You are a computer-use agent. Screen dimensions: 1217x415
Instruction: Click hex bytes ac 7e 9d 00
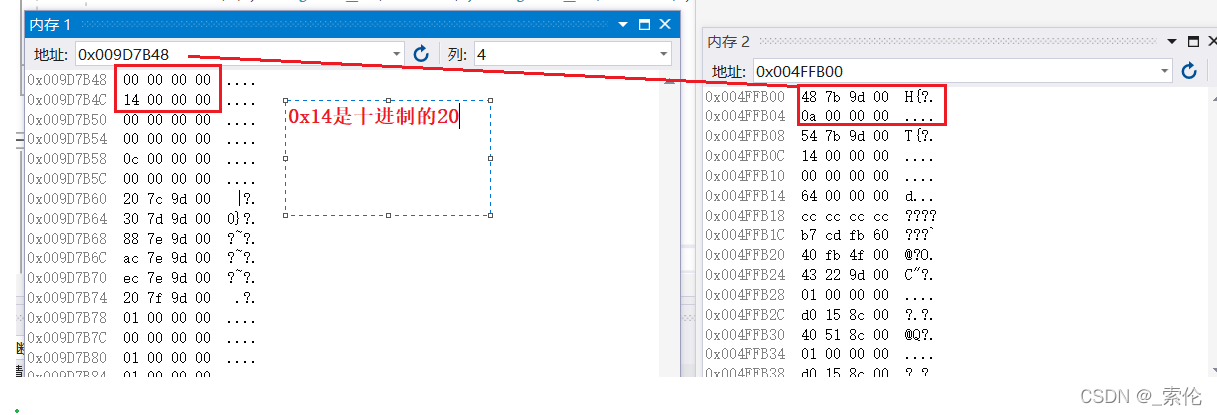(x=167, y=258)
